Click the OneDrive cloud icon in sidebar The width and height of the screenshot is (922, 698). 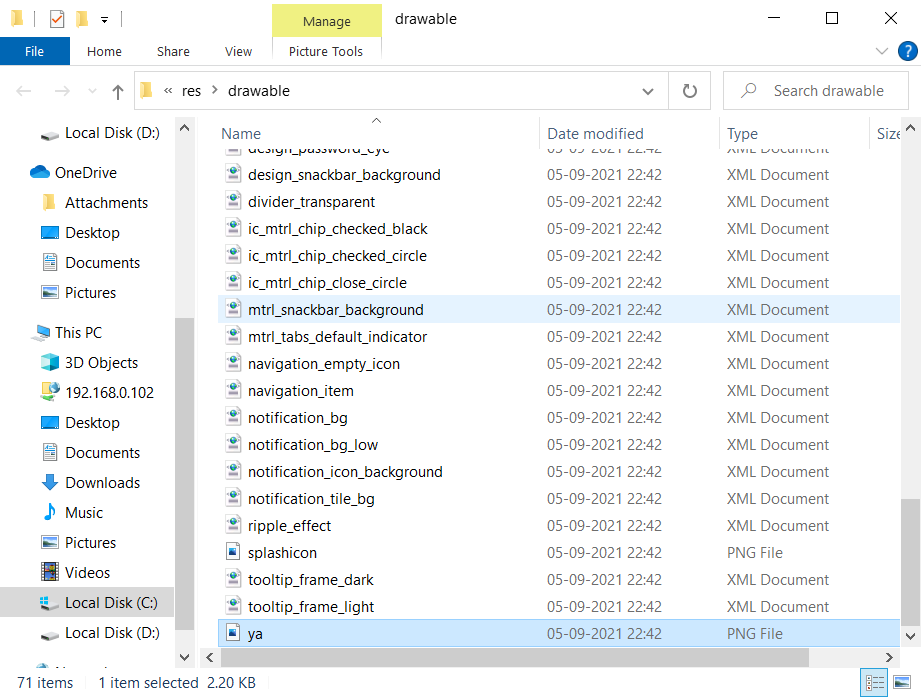[x=40, y=173]
